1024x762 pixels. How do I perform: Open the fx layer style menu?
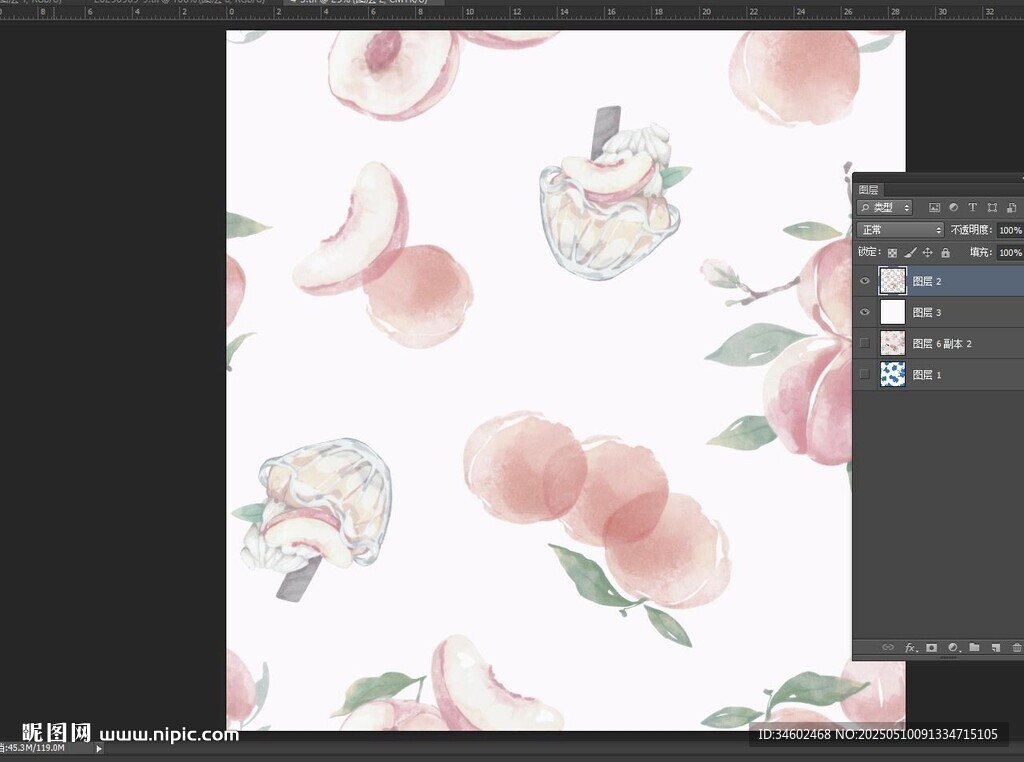[x=910, y=647]
